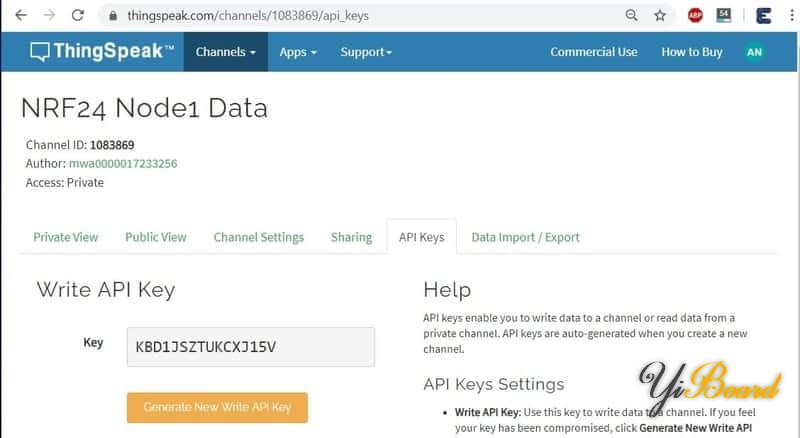Expand the Support dropdown menu
800x438 pixels.
[x=366, y=52]
